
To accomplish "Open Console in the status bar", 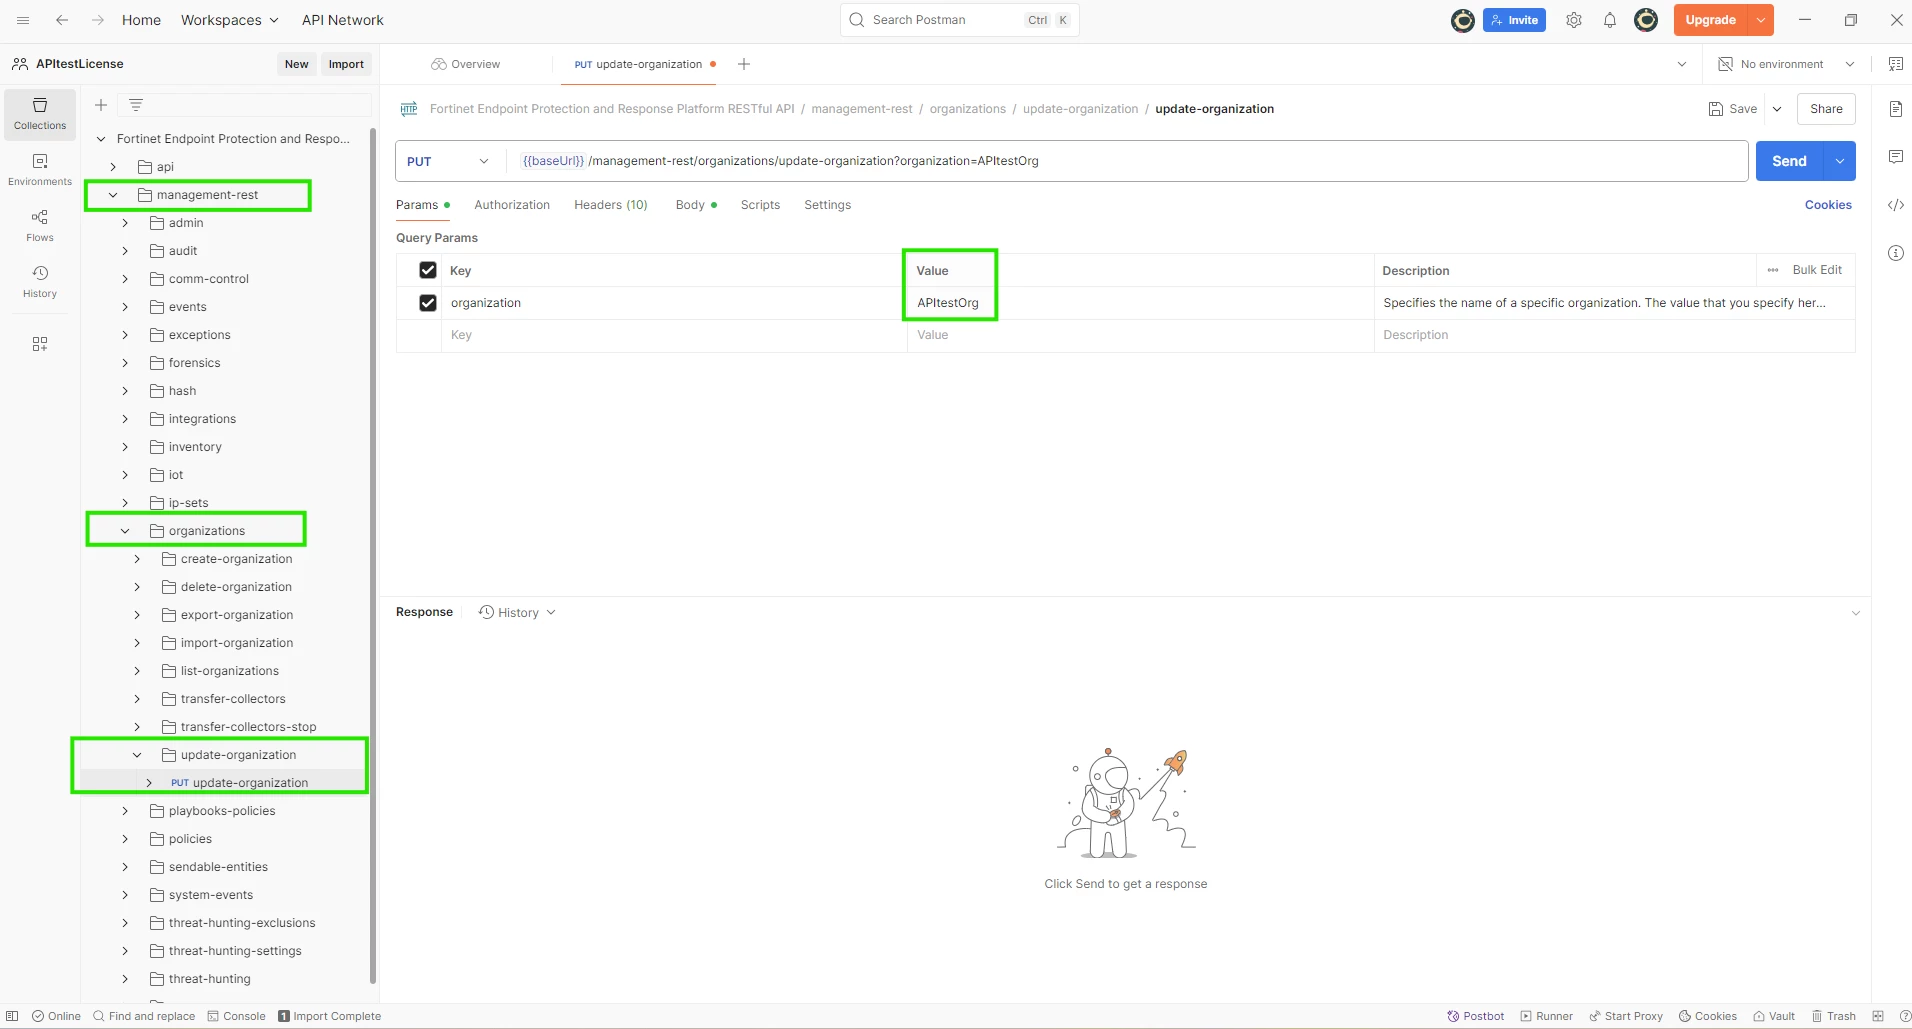I will [236, 1016].
